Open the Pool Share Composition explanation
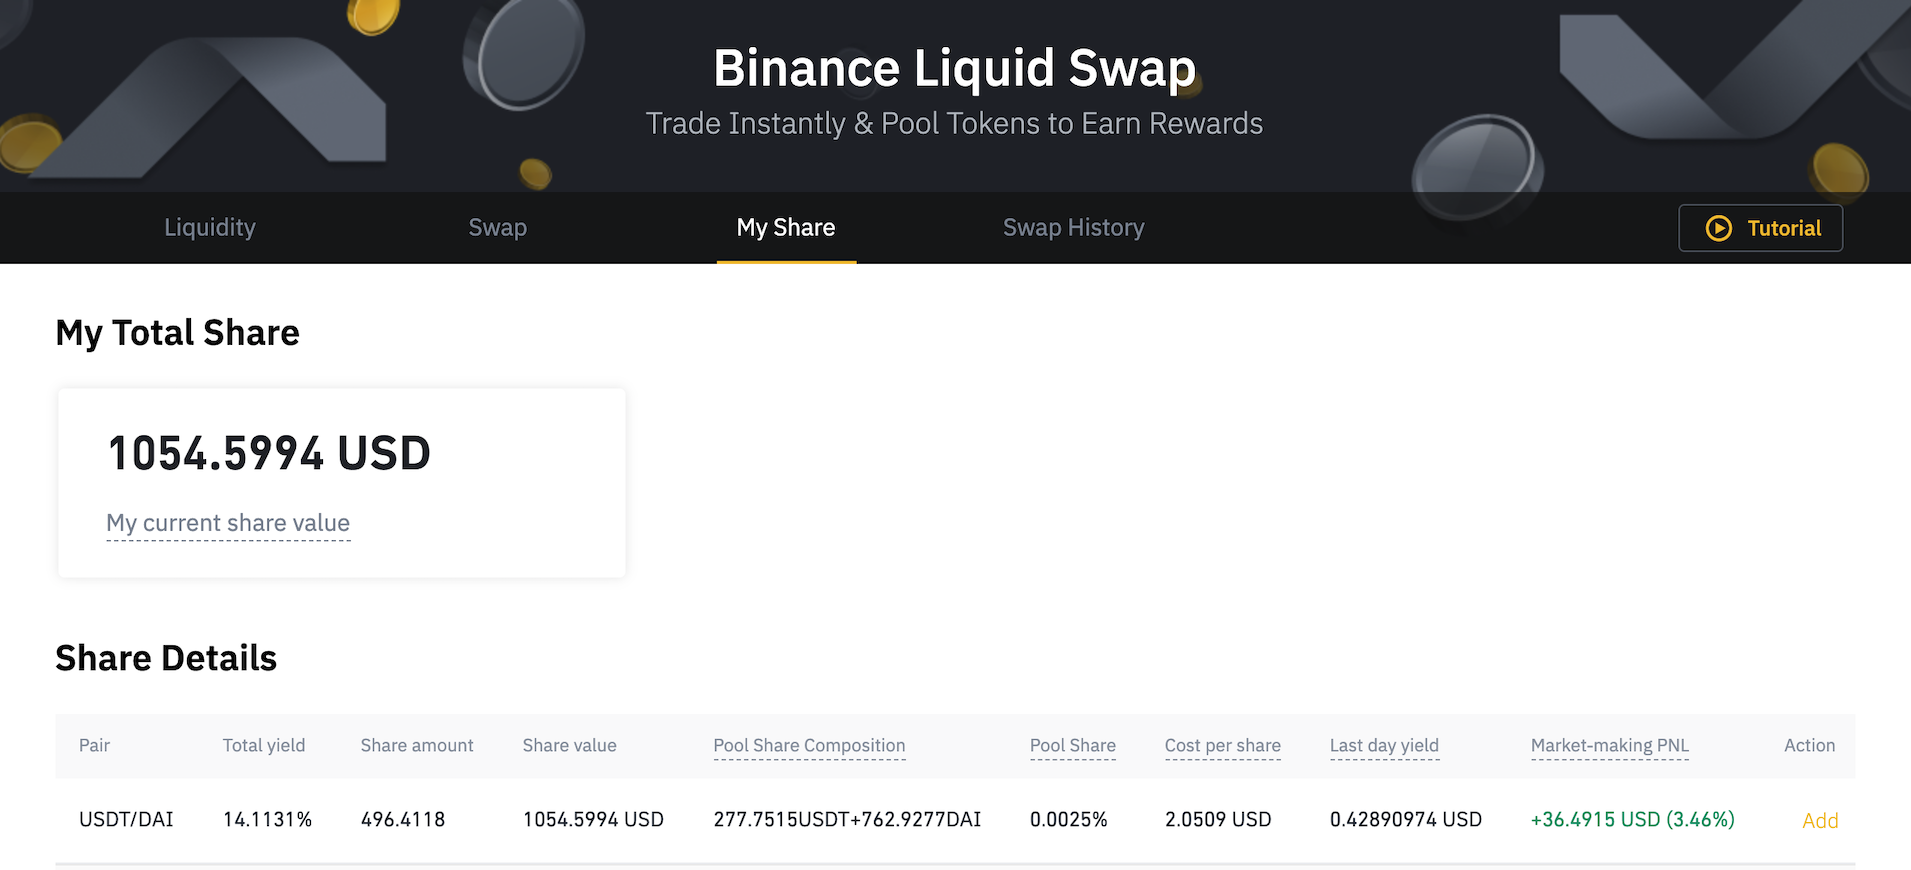This screenshot has height=870, width=1911. (808, 746)
